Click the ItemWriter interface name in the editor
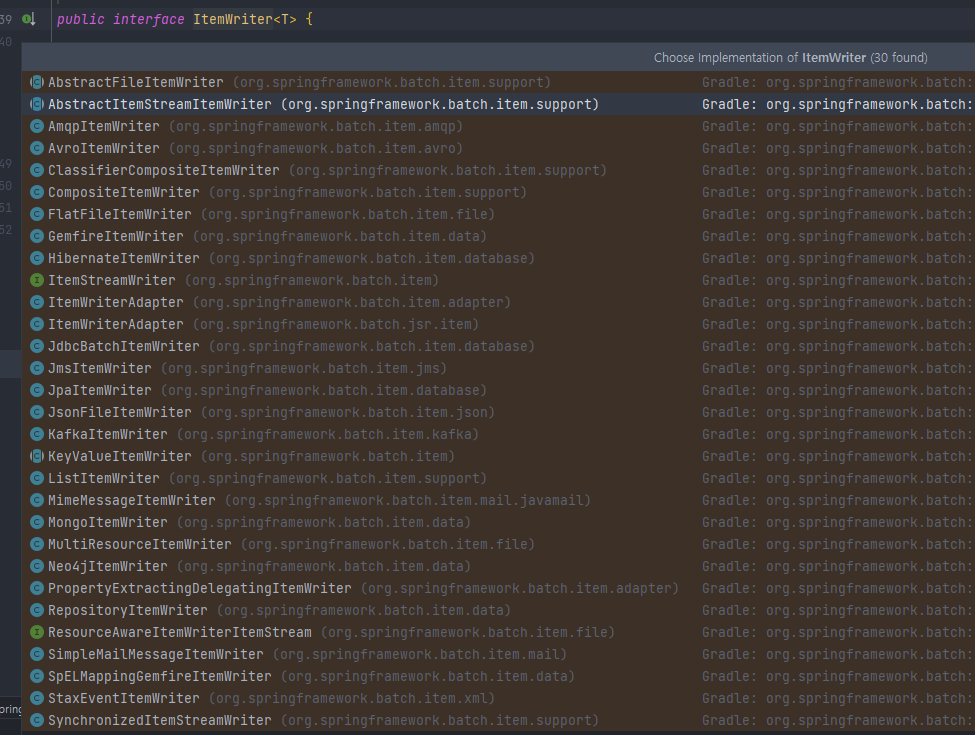This screenshot has width=975, height=735. pyautogui.click(x=233, y=19)
